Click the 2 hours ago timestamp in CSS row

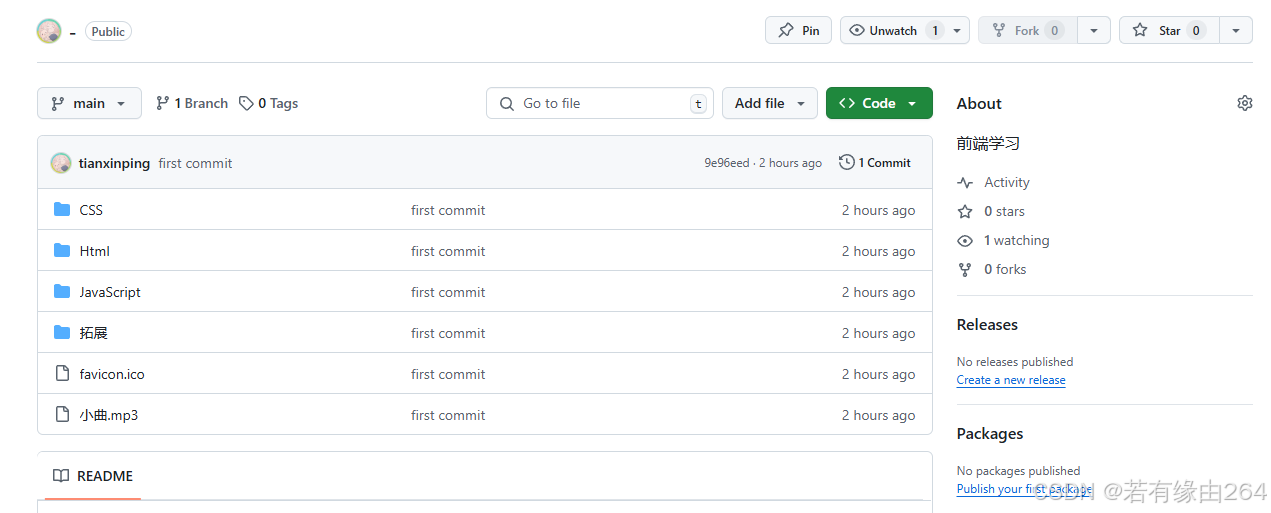point(878,210)
